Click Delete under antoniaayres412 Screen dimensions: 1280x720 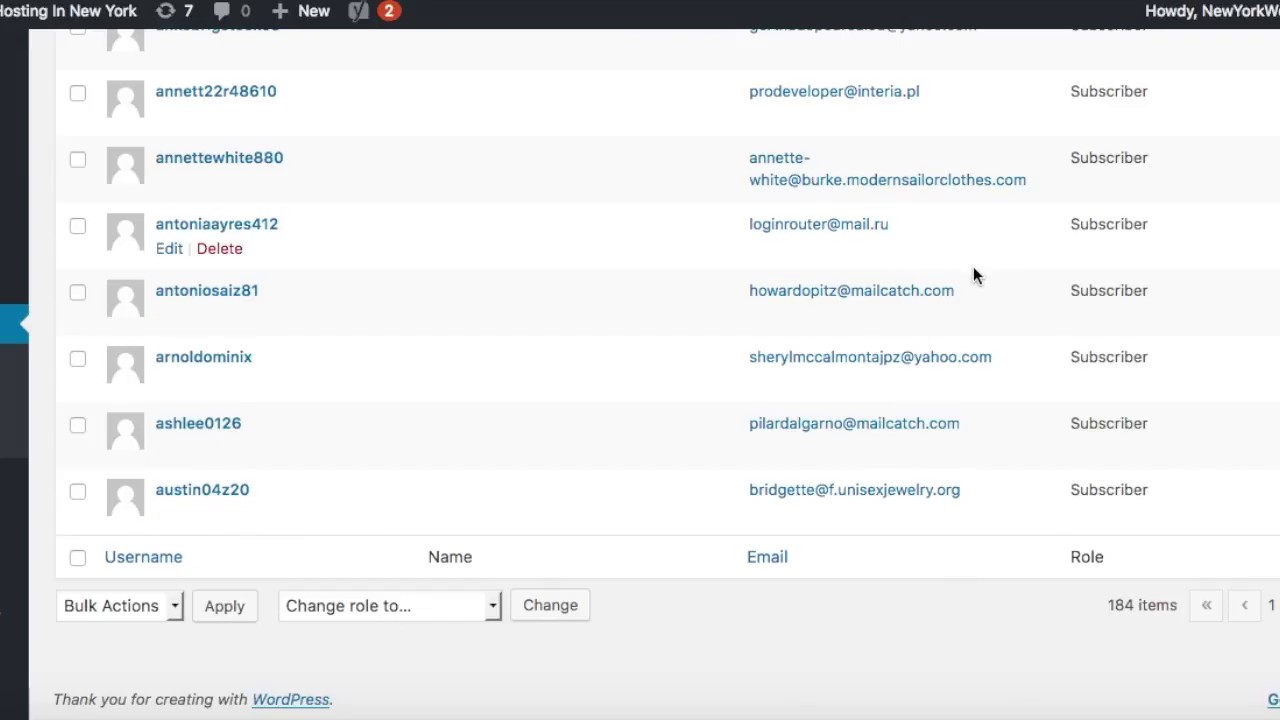[x=219, y=249]
